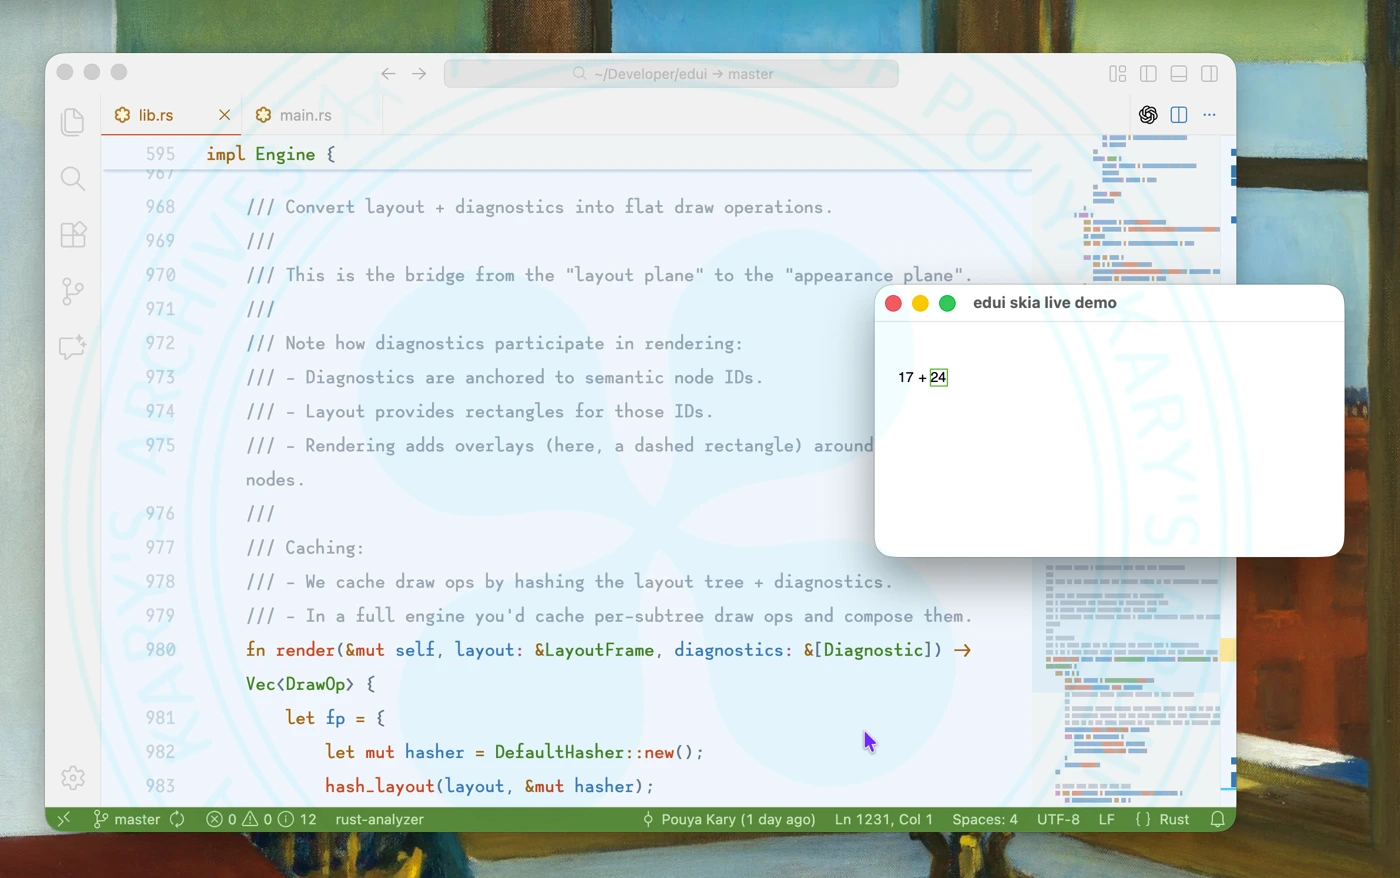The image size is (1400, 878).
Task: Open the ChatGPT assistant panel icon
Action: (1147, 114)
